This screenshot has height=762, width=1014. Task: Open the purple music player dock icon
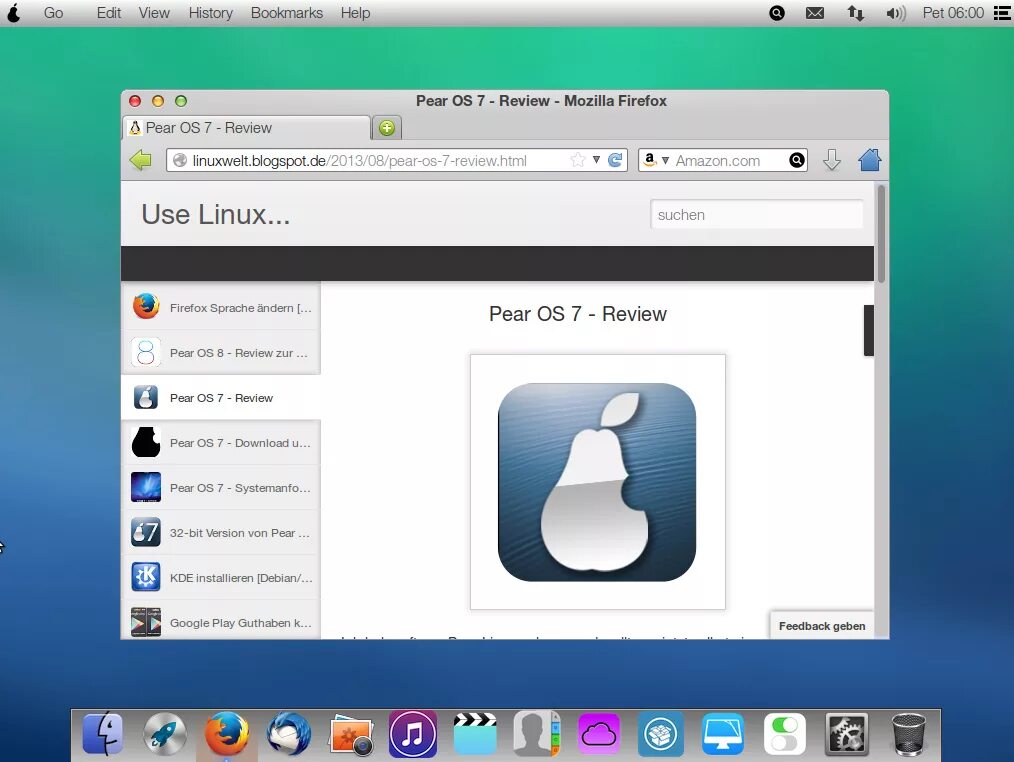(x=413, y=734)
